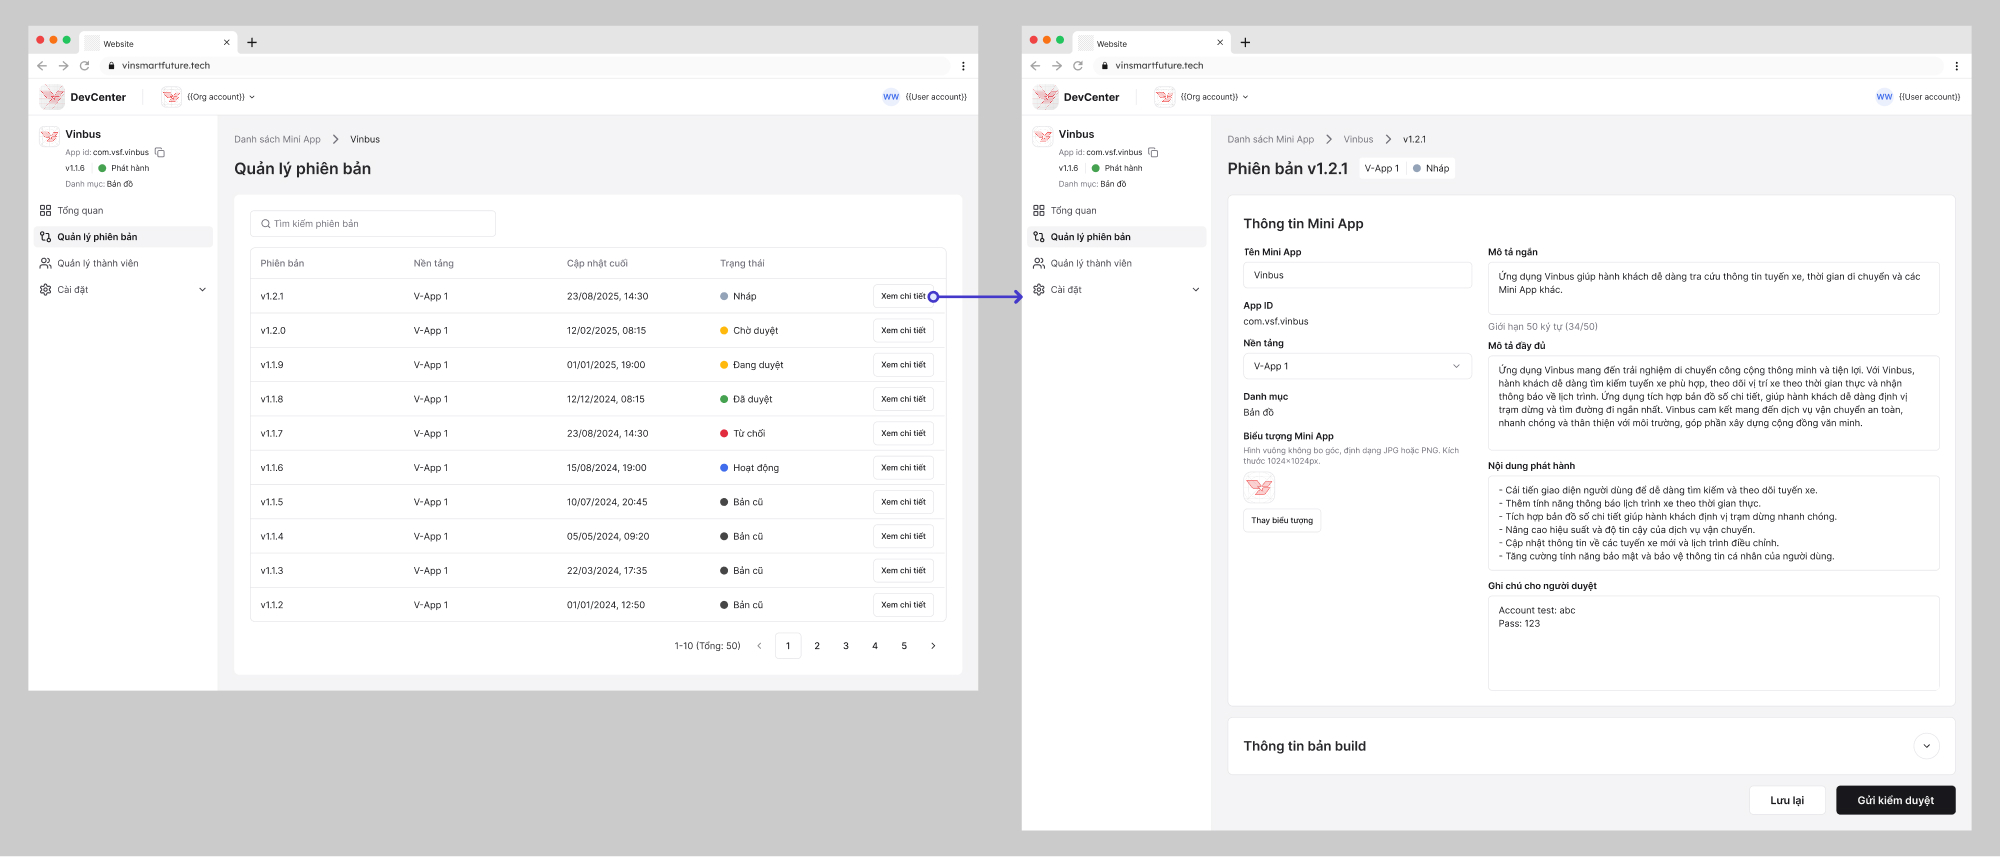The image size is (2000, 857).
Task: Click Mô tả ngắn text area
Action: click(x=1713, y=289)
